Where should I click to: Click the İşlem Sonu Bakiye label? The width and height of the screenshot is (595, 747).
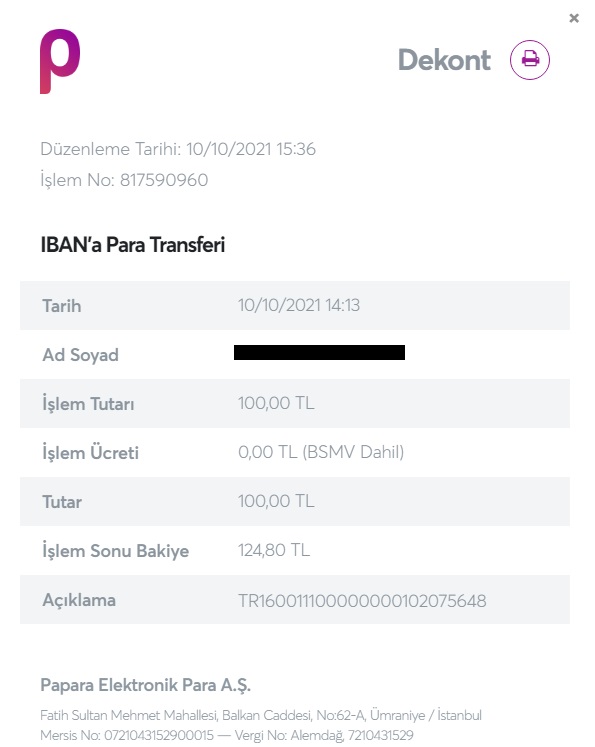pos(116,551)
